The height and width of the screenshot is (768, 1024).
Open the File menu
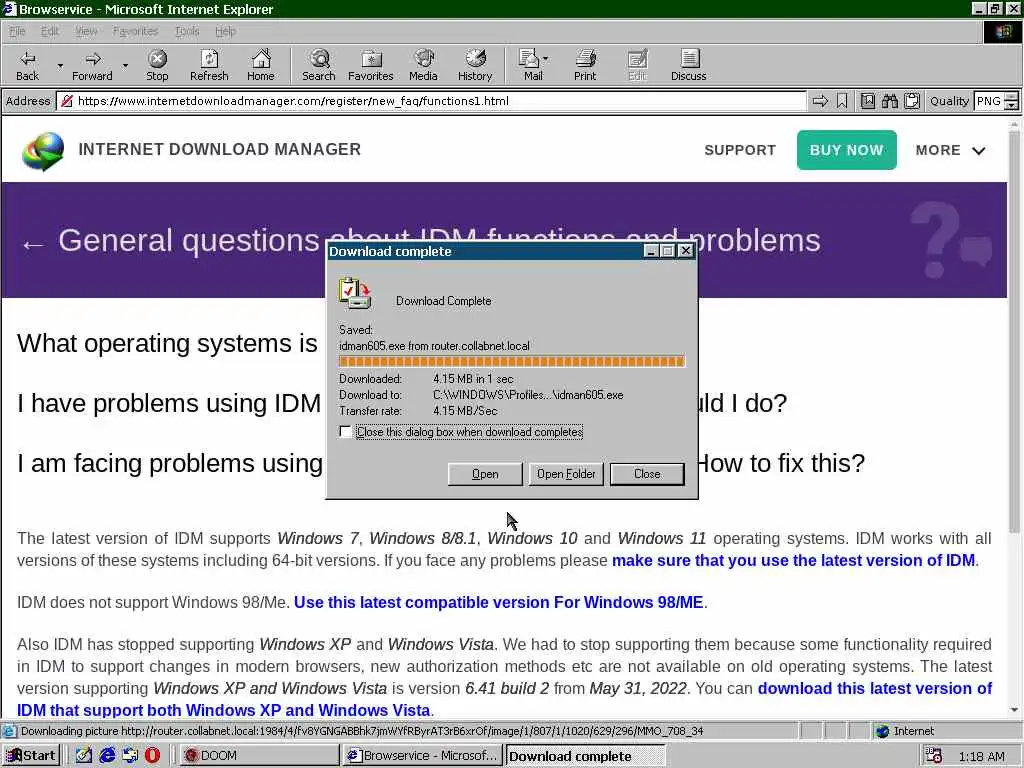pyautogui.click(x=17, y=31)
